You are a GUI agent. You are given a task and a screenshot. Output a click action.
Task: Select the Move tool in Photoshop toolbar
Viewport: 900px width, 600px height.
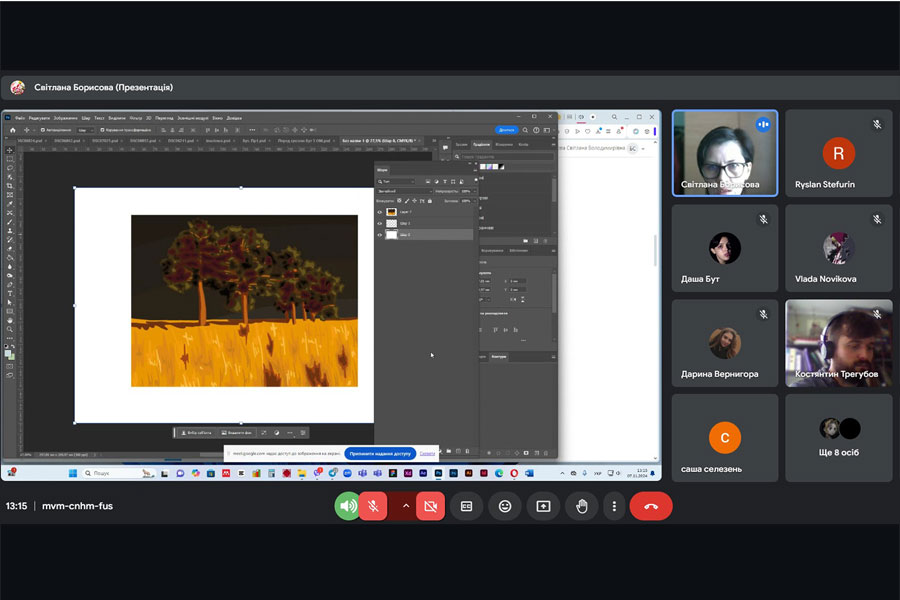coord(10,150)
